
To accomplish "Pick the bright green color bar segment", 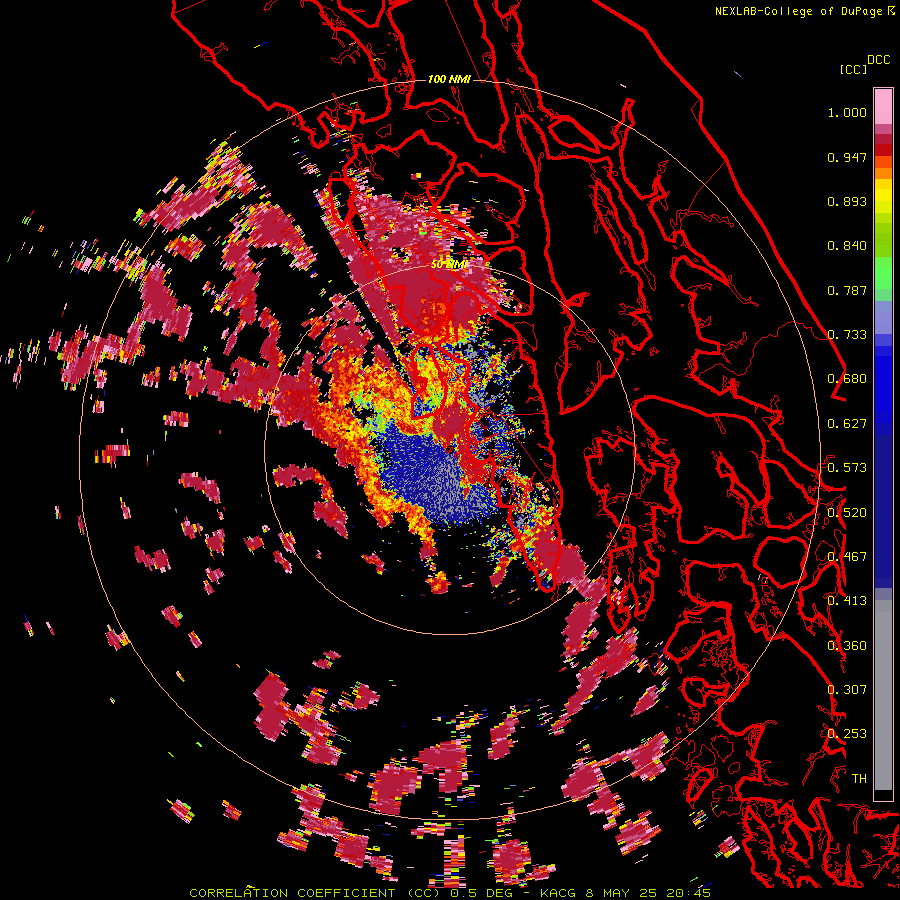I will click(x=883, y=273).
